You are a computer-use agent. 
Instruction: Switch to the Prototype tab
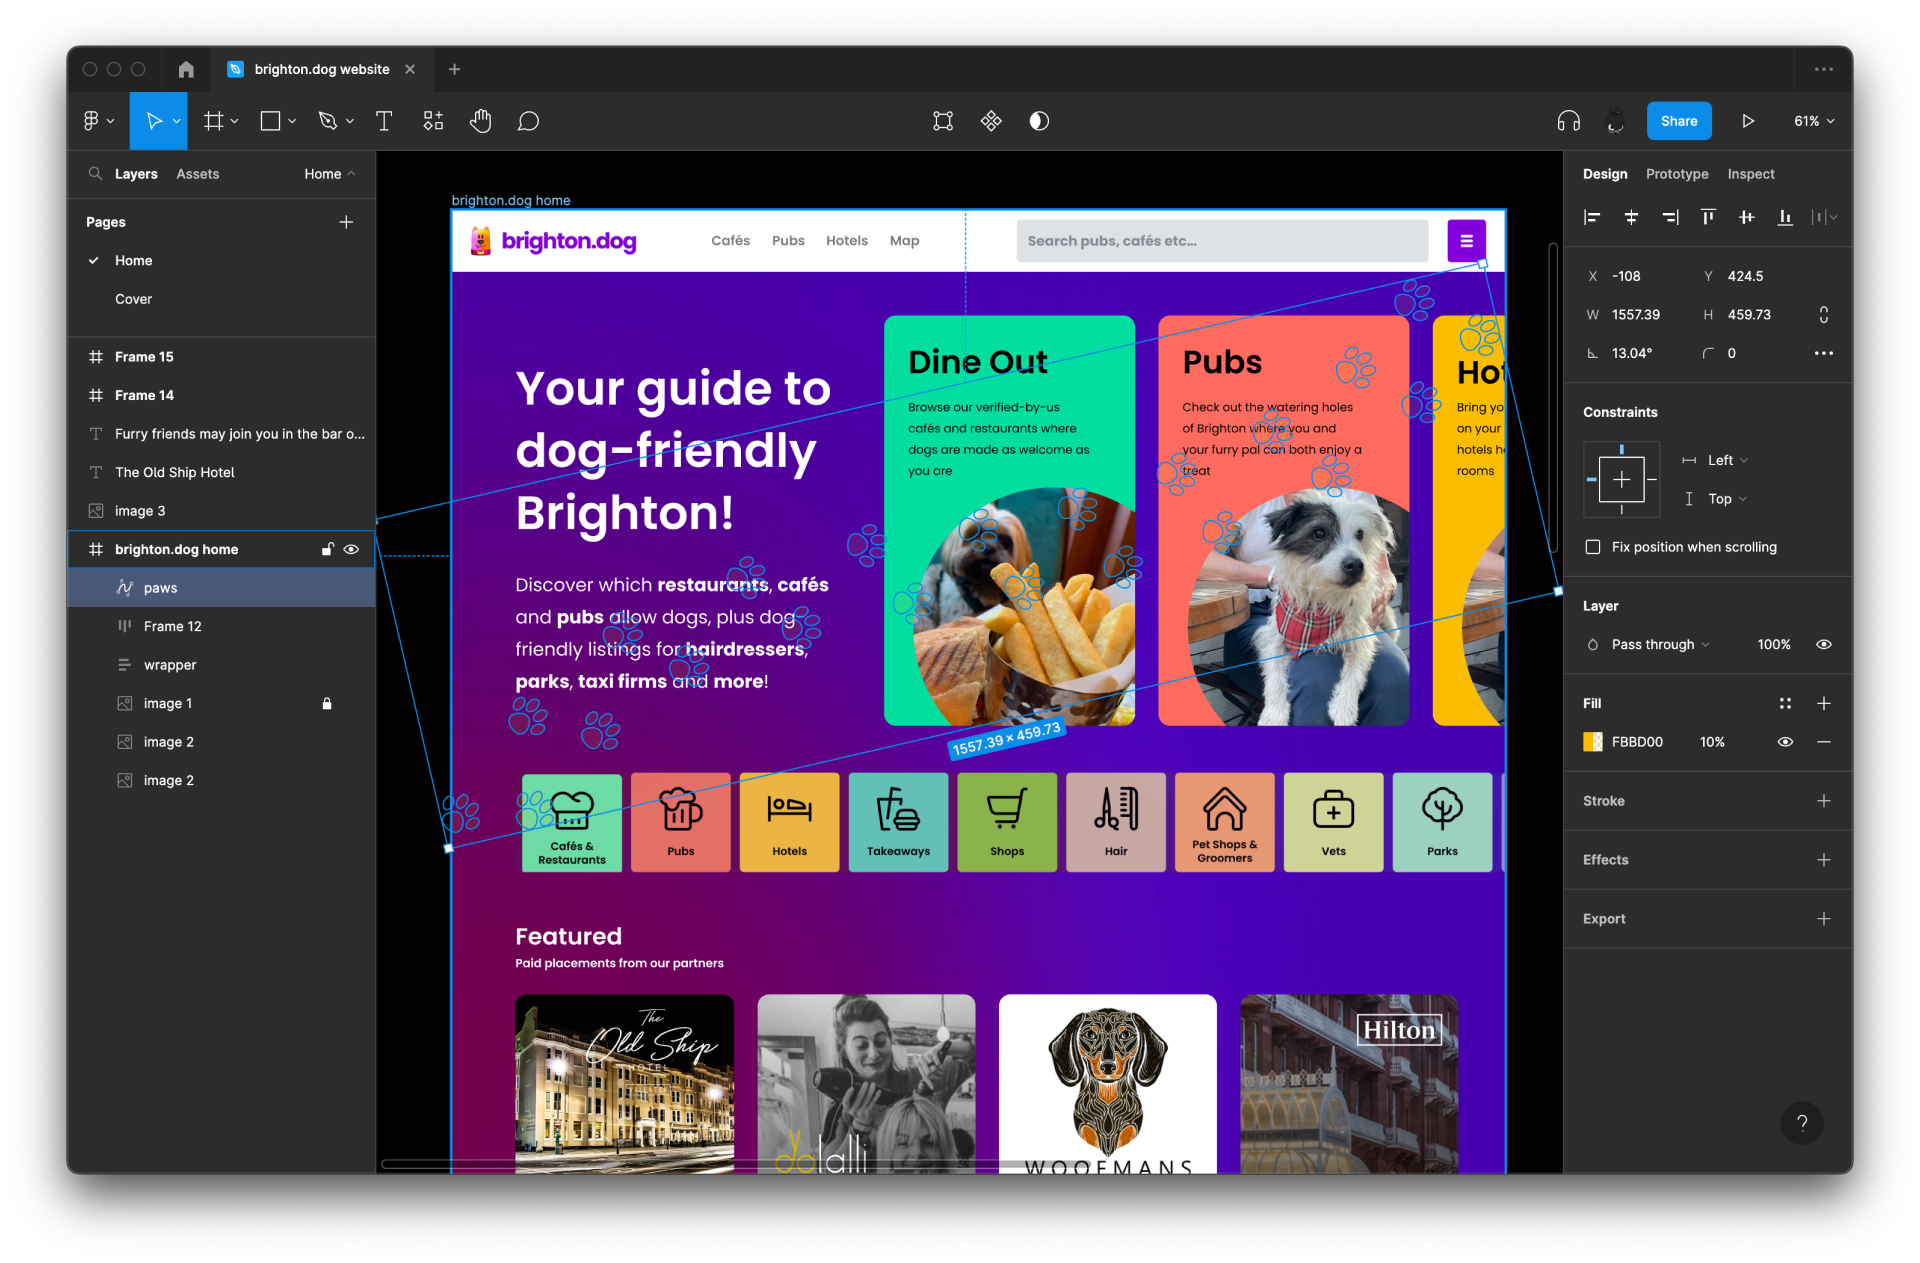click(x=1677, y=174)
